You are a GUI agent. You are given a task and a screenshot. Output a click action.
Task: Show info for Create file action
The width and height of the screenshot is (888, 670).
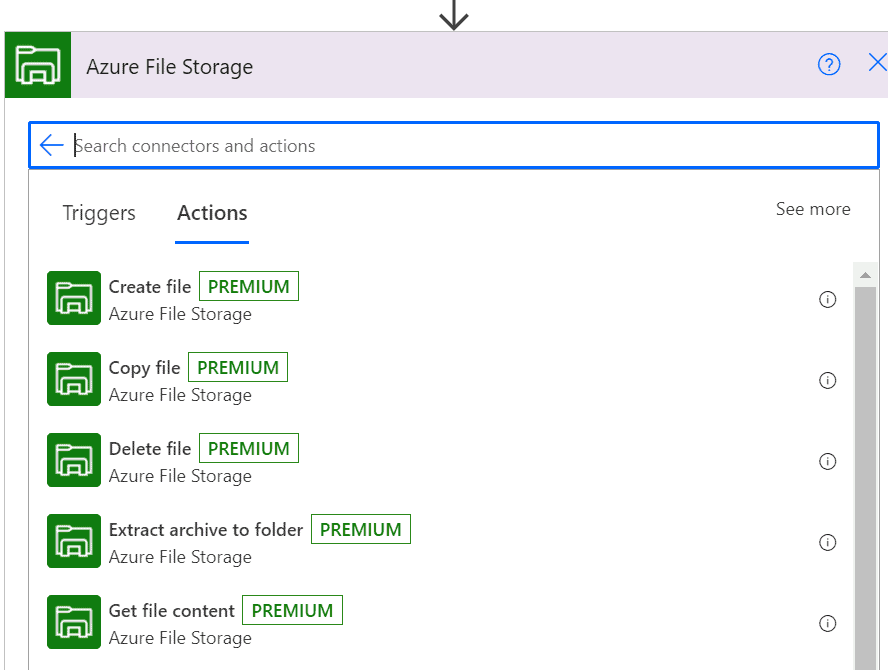click(x=827, y=299)
